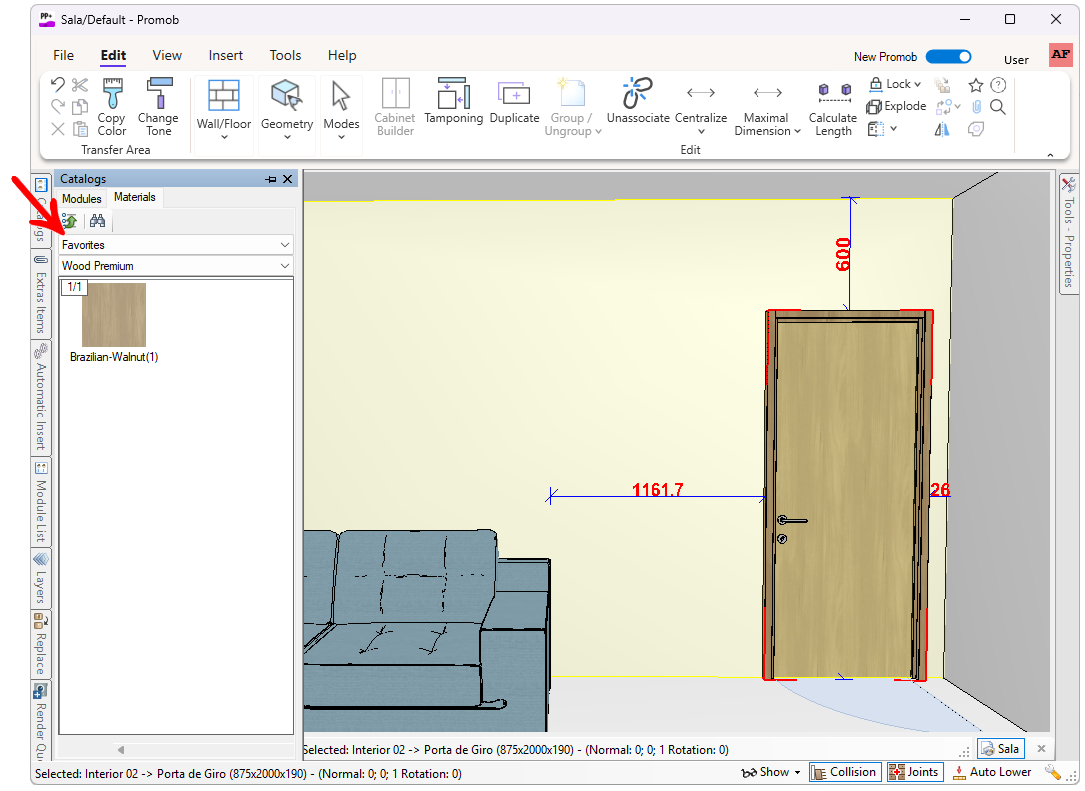Click the Cut scissors icon
The height and width of the screenshot is (791, 1085).
click(80, 86)
